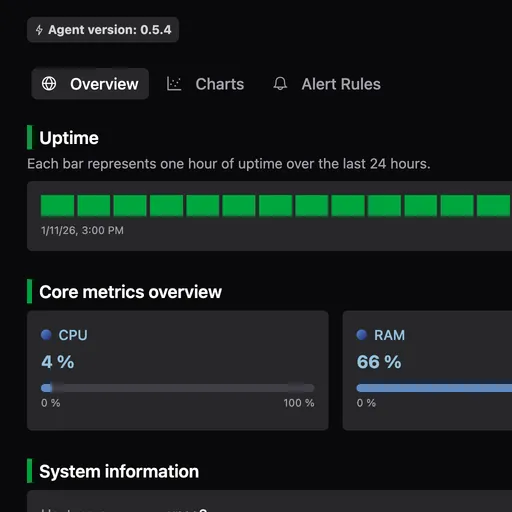Click the blue dot beside RAM
This screenshot has width=512, height=512.
(362, 335)
